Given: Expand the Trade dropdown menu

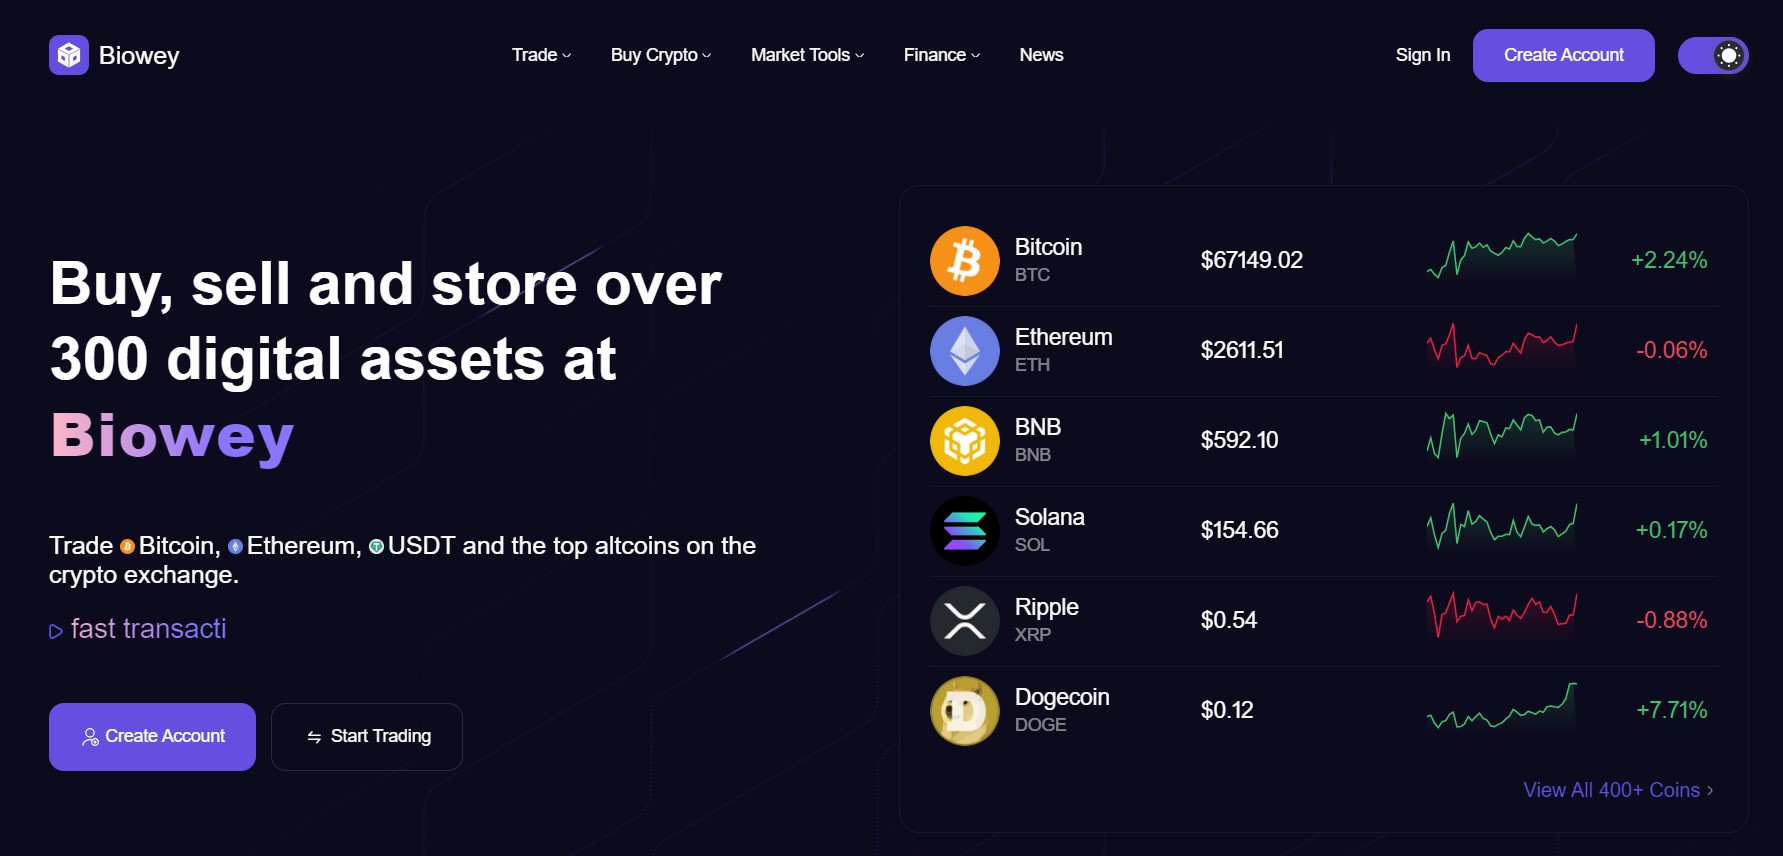Looking at the screenshot, I should pos(541,55).
